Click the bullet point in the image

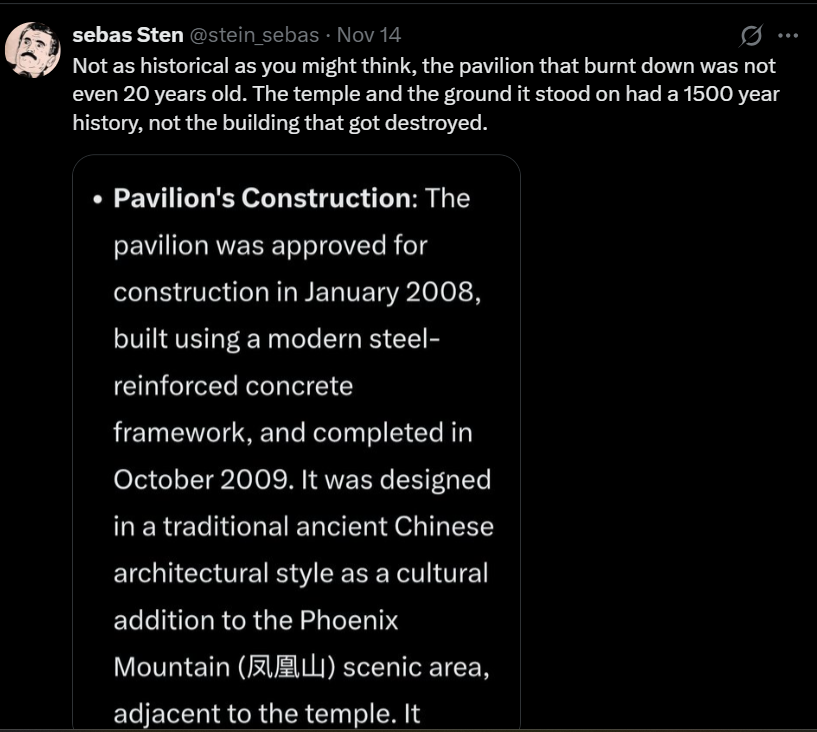tap(98, 199)
